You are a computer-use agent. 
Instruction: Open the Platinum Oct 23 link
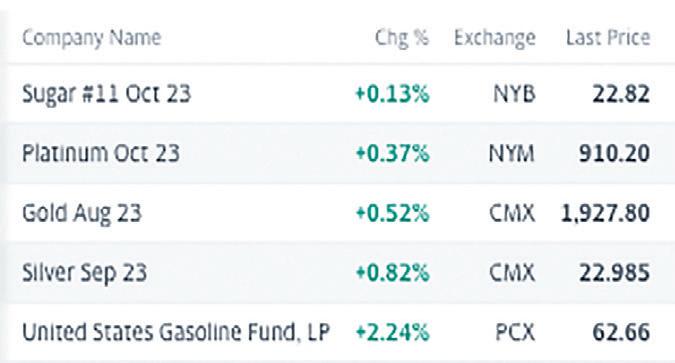[x=101, y=153]
